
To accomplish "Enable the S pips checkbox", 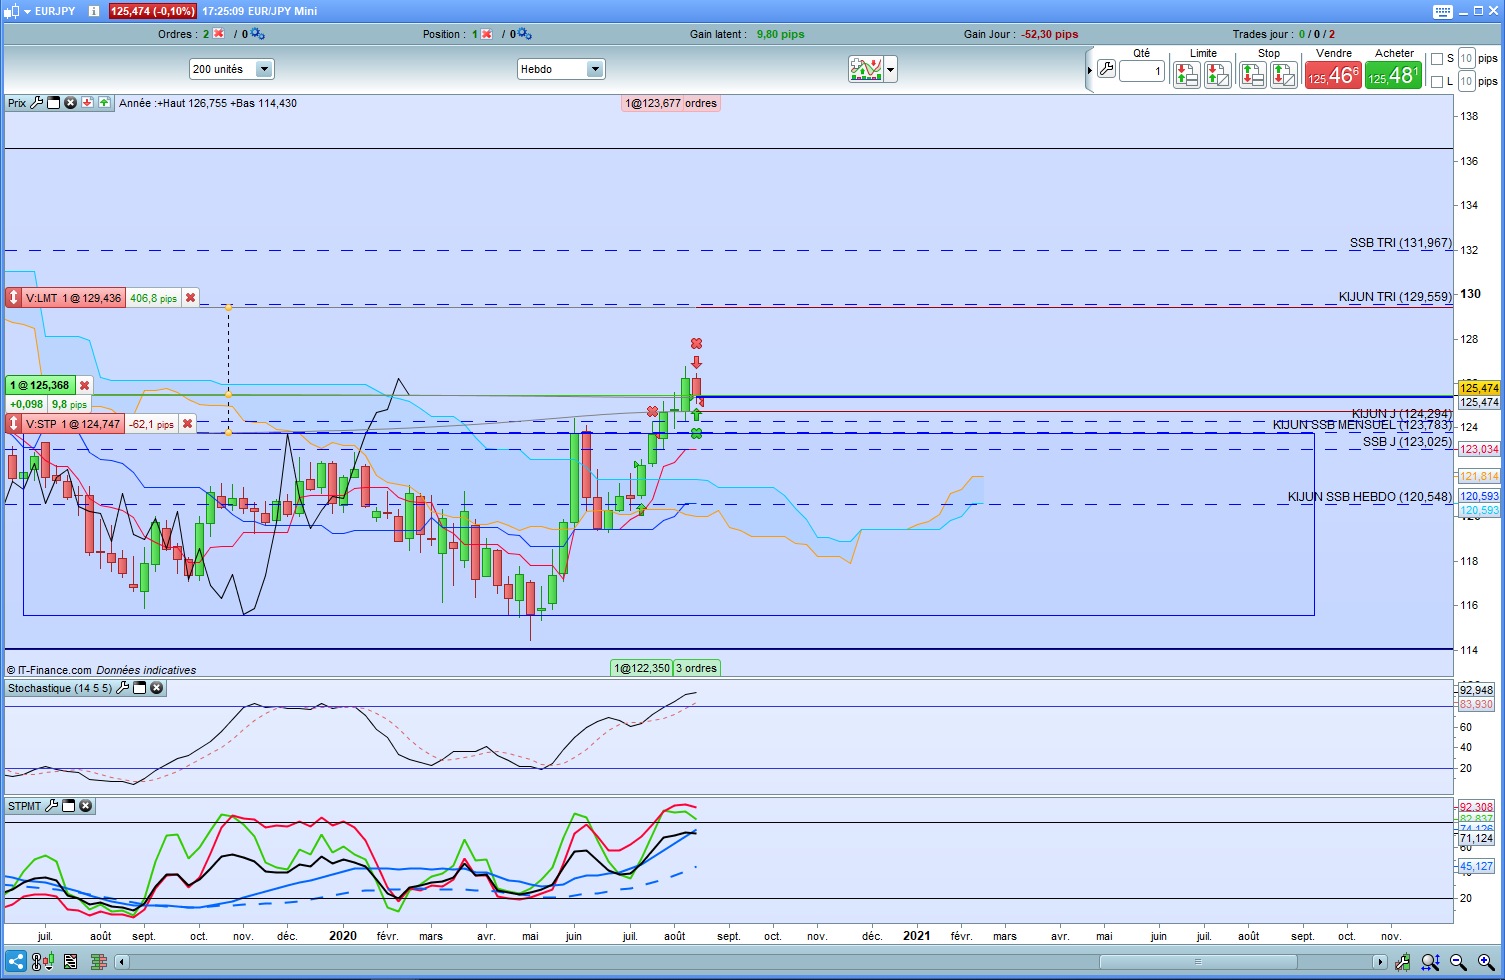I will [1437, 59].
